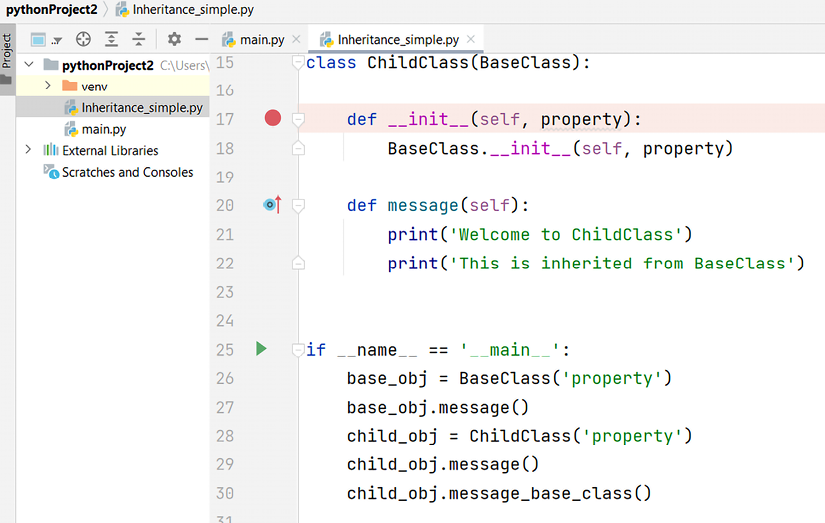825x523 pixels.
Task: Open the Project view dropdown icon
Action: click(x=46, y=39)
